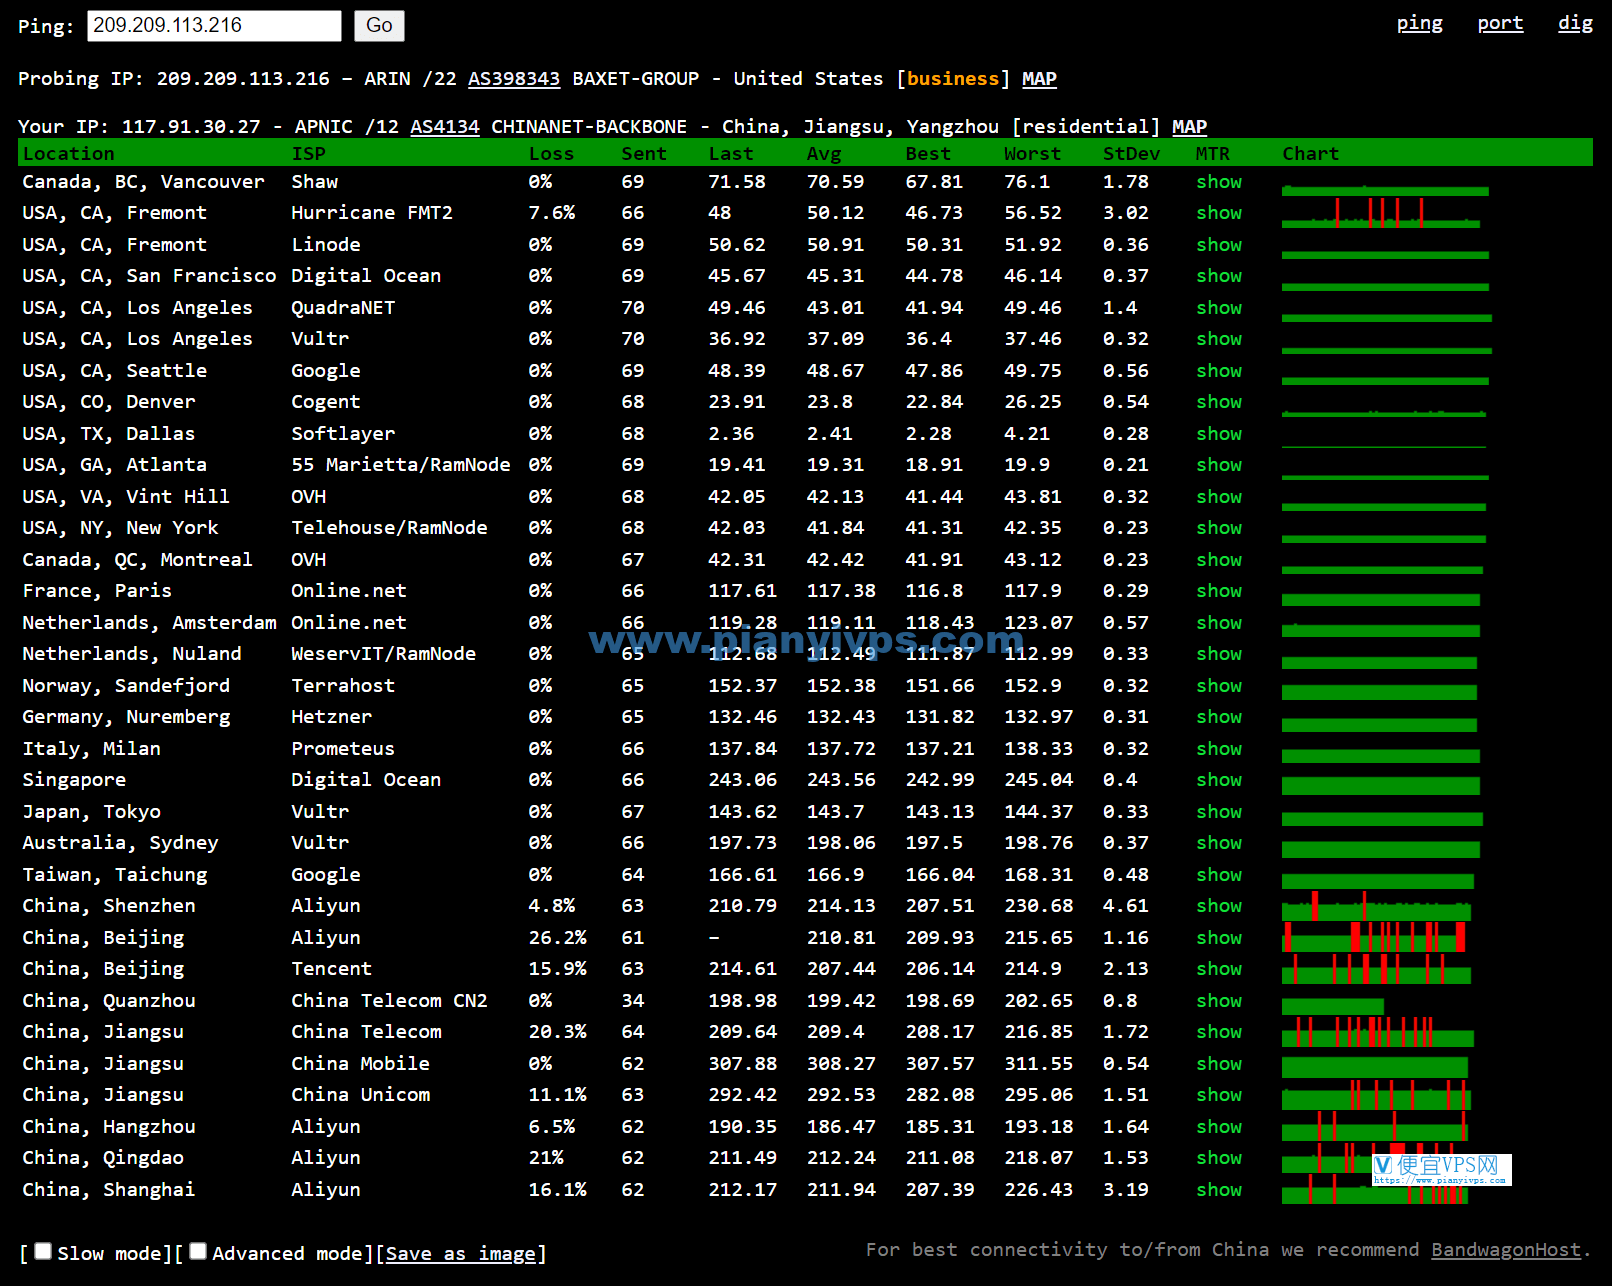The height and width of the screenshot is (1286, 1612).
Task: Click the Hurricane FMT2 latency chart
Action: tap(1381, 213)
